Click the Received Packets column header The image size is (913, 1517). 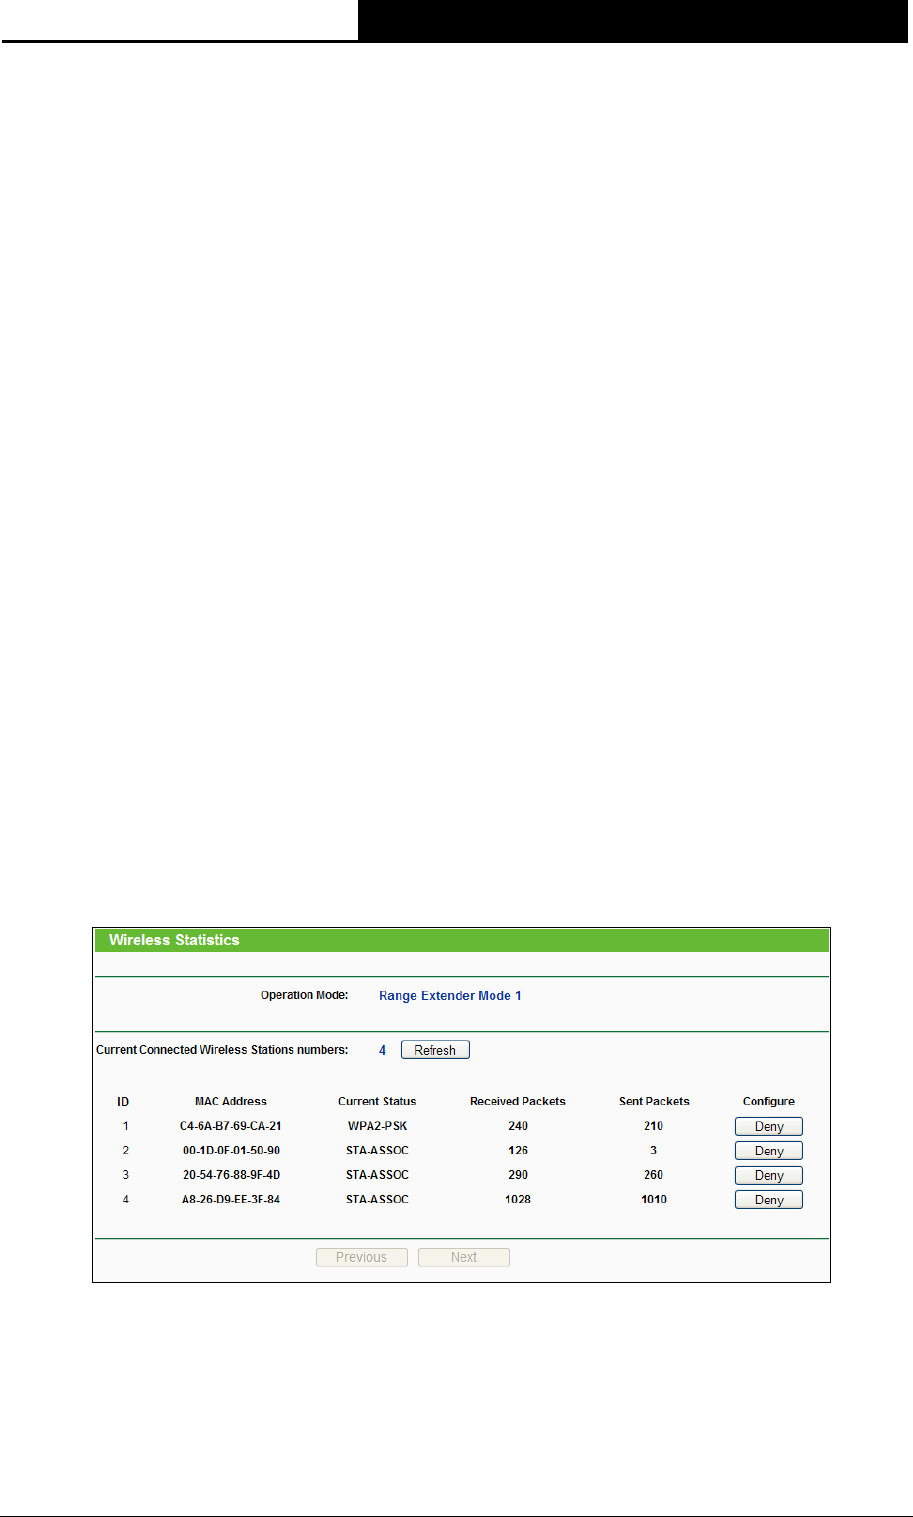(x=518, y=1101)
